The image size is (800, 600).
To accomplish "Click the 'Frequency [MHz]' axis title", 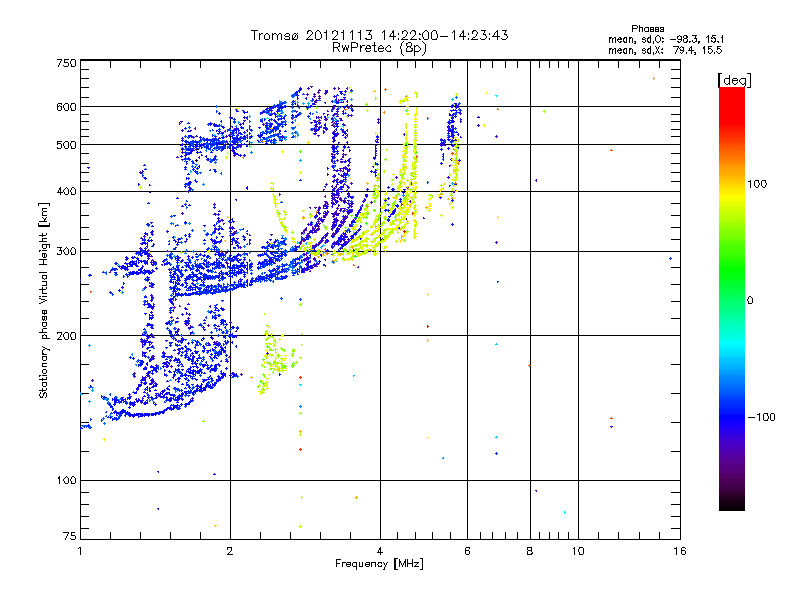I will [x=379, y=564].
